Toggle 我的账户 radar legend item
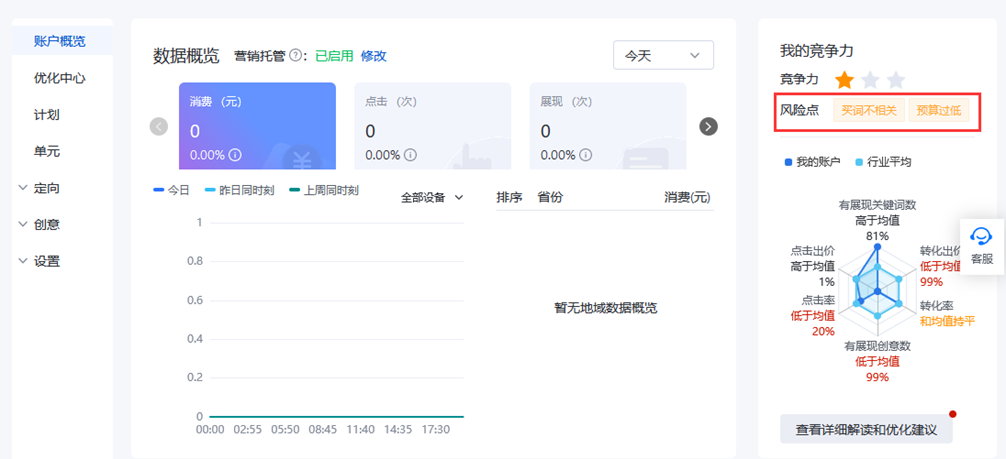Viewport: 1006px width, 459px height. [812, 162]
